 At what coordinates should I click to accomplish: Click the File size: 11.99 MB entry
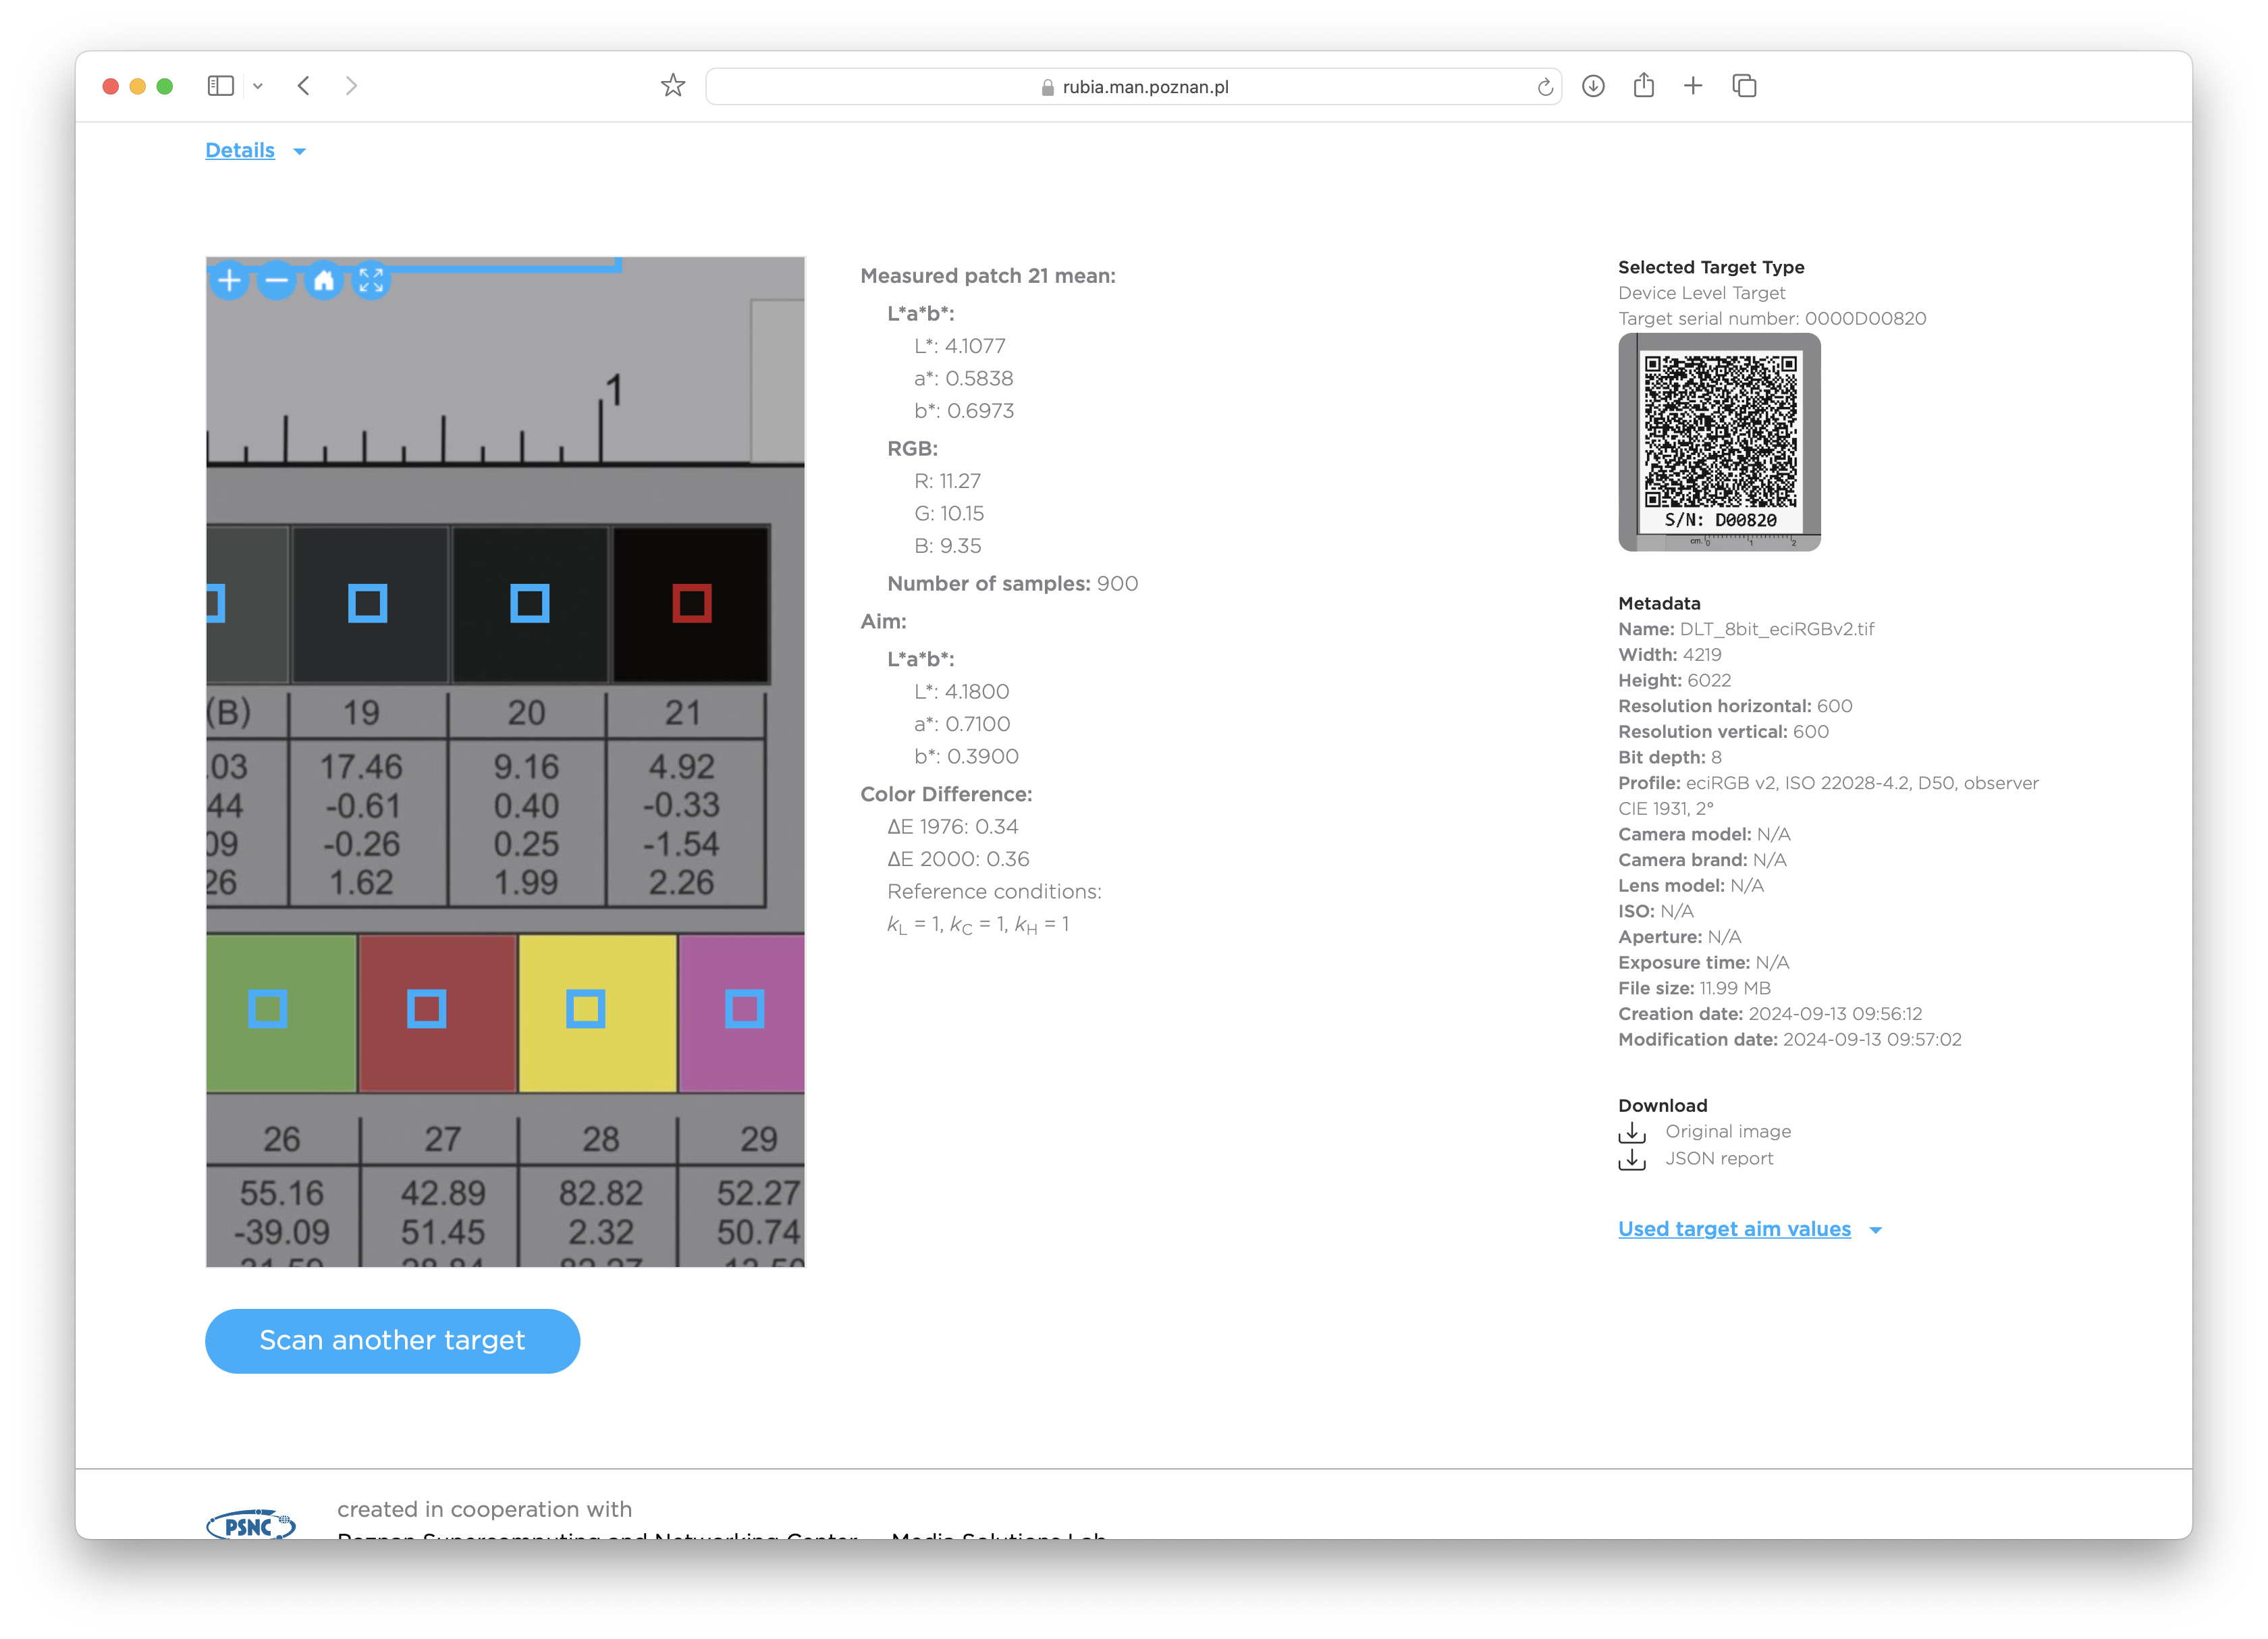(x=1694, y=988)
